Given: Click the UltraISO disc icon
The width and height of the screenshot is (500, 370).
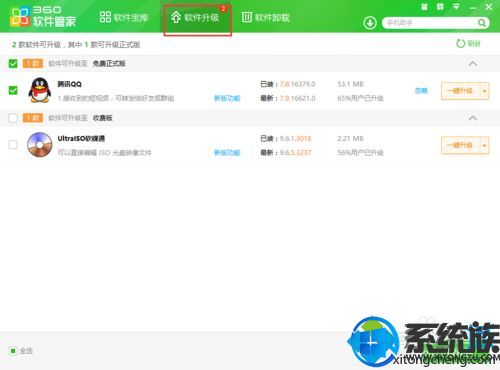Looking at the screenshot, I should 40,145.
